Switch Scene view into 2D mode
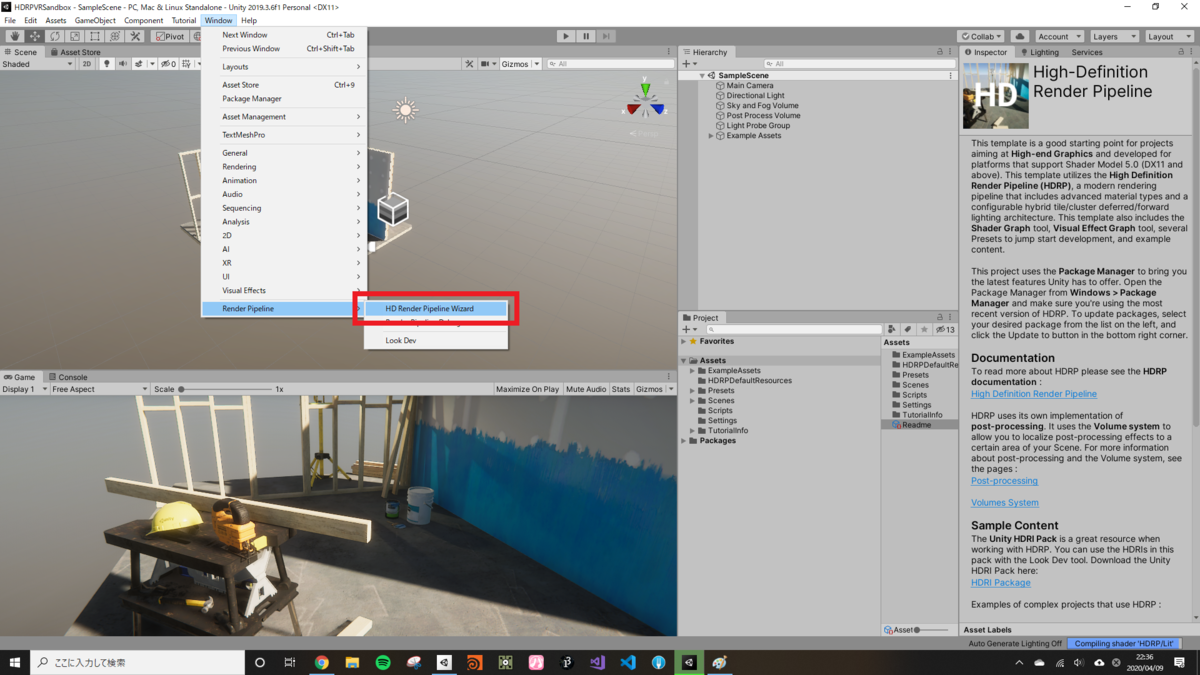The image size is (1200, 675). [x=85, y=63]
